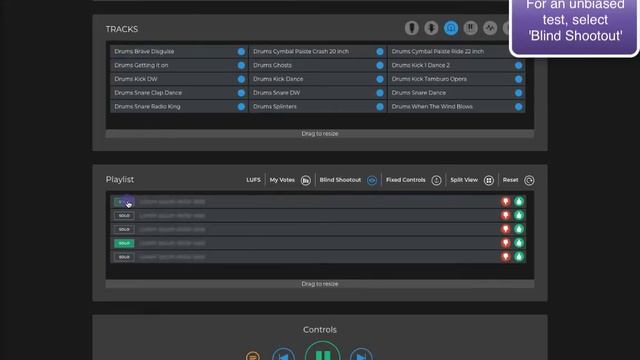The image size is (640, 360).
Task: Select the waveform category icon
Action: (x=490, y=28)
